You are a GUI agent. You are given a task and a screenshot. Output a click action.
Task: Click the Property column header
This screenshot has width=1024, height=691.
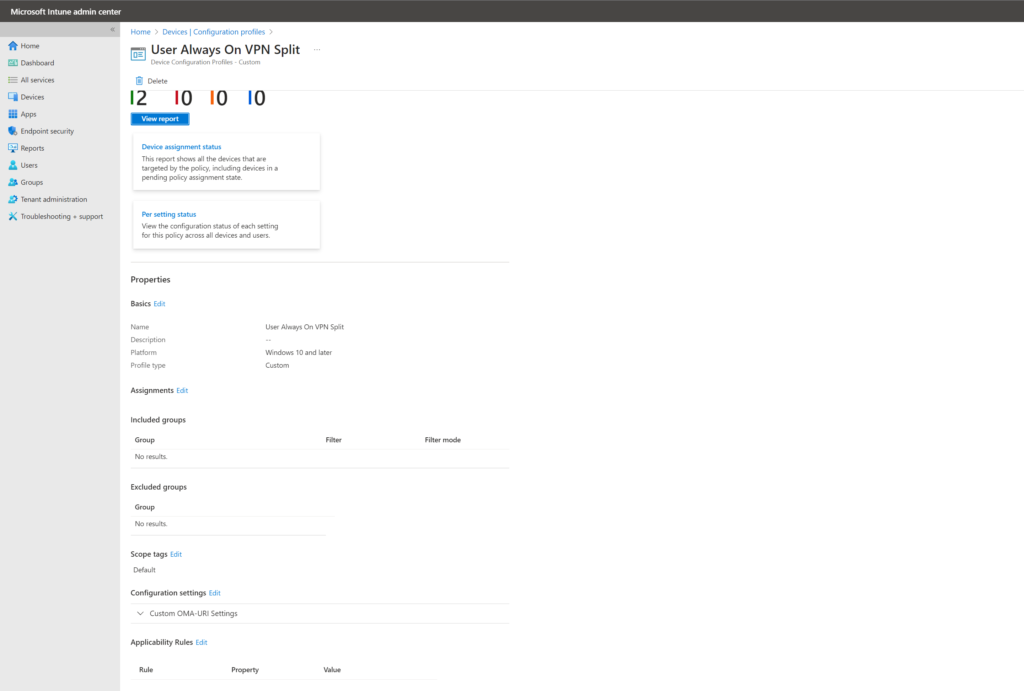tap(245, 670)
